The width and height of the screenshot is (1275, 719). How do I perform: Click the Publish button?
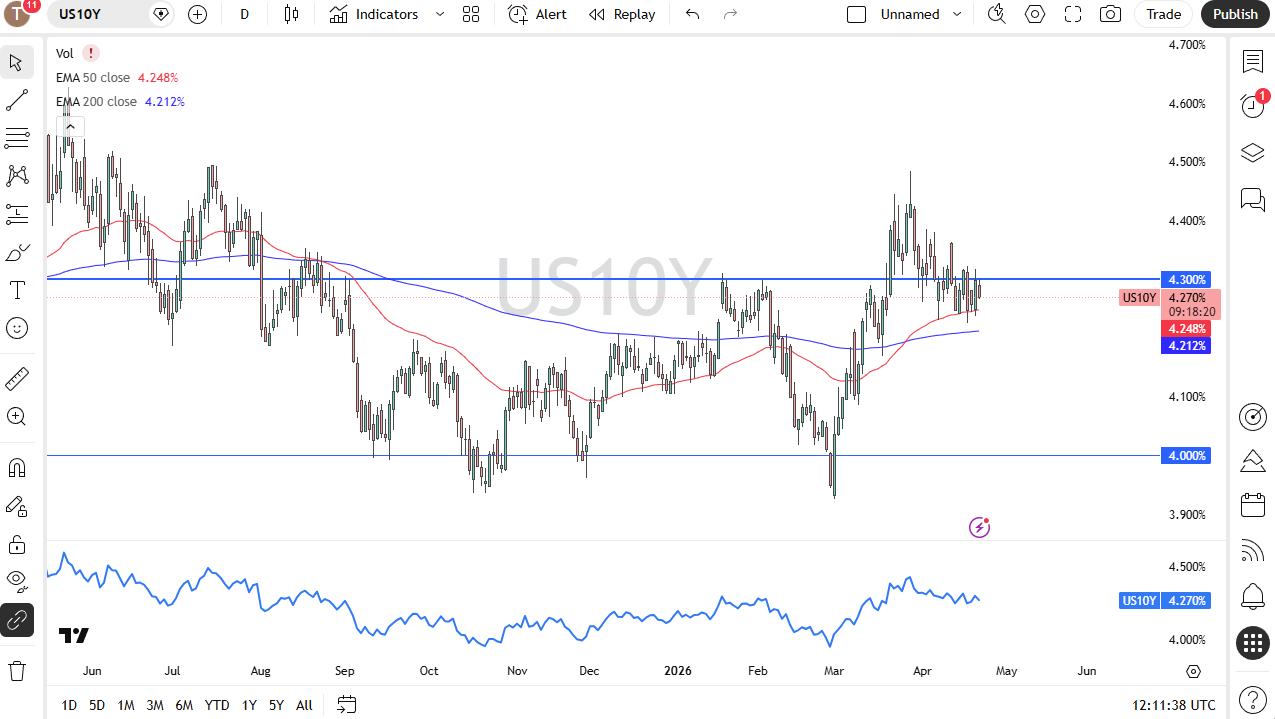click(1235, 14)
